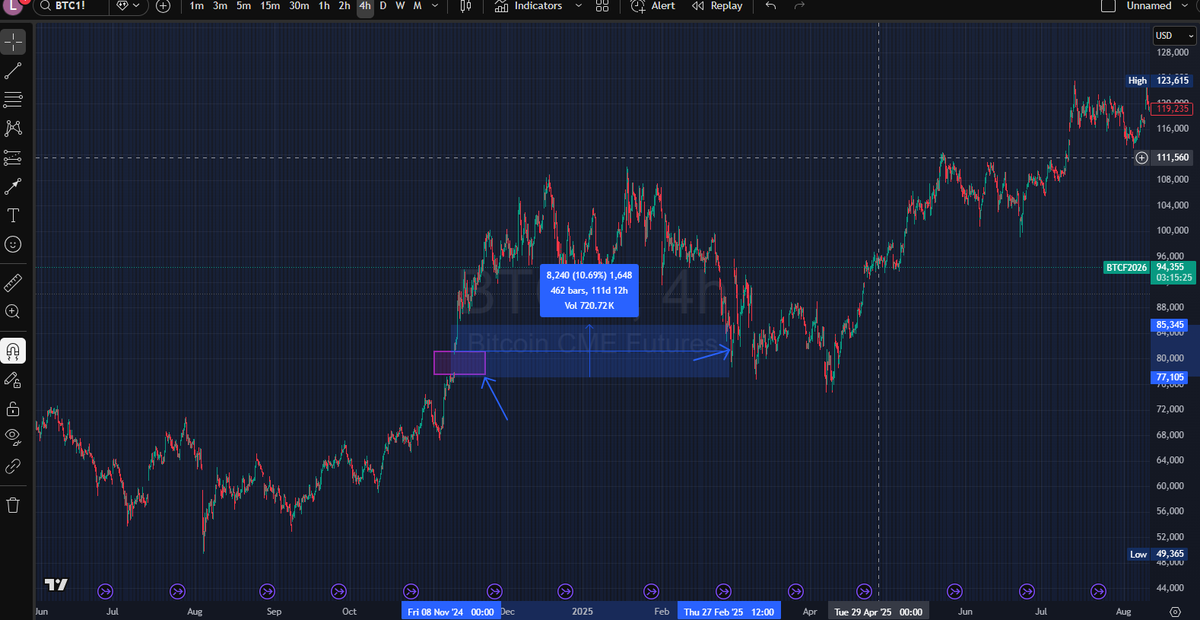Click the 85,345 price axis label
This screenshot has height=620, width=1200.
1169,325
